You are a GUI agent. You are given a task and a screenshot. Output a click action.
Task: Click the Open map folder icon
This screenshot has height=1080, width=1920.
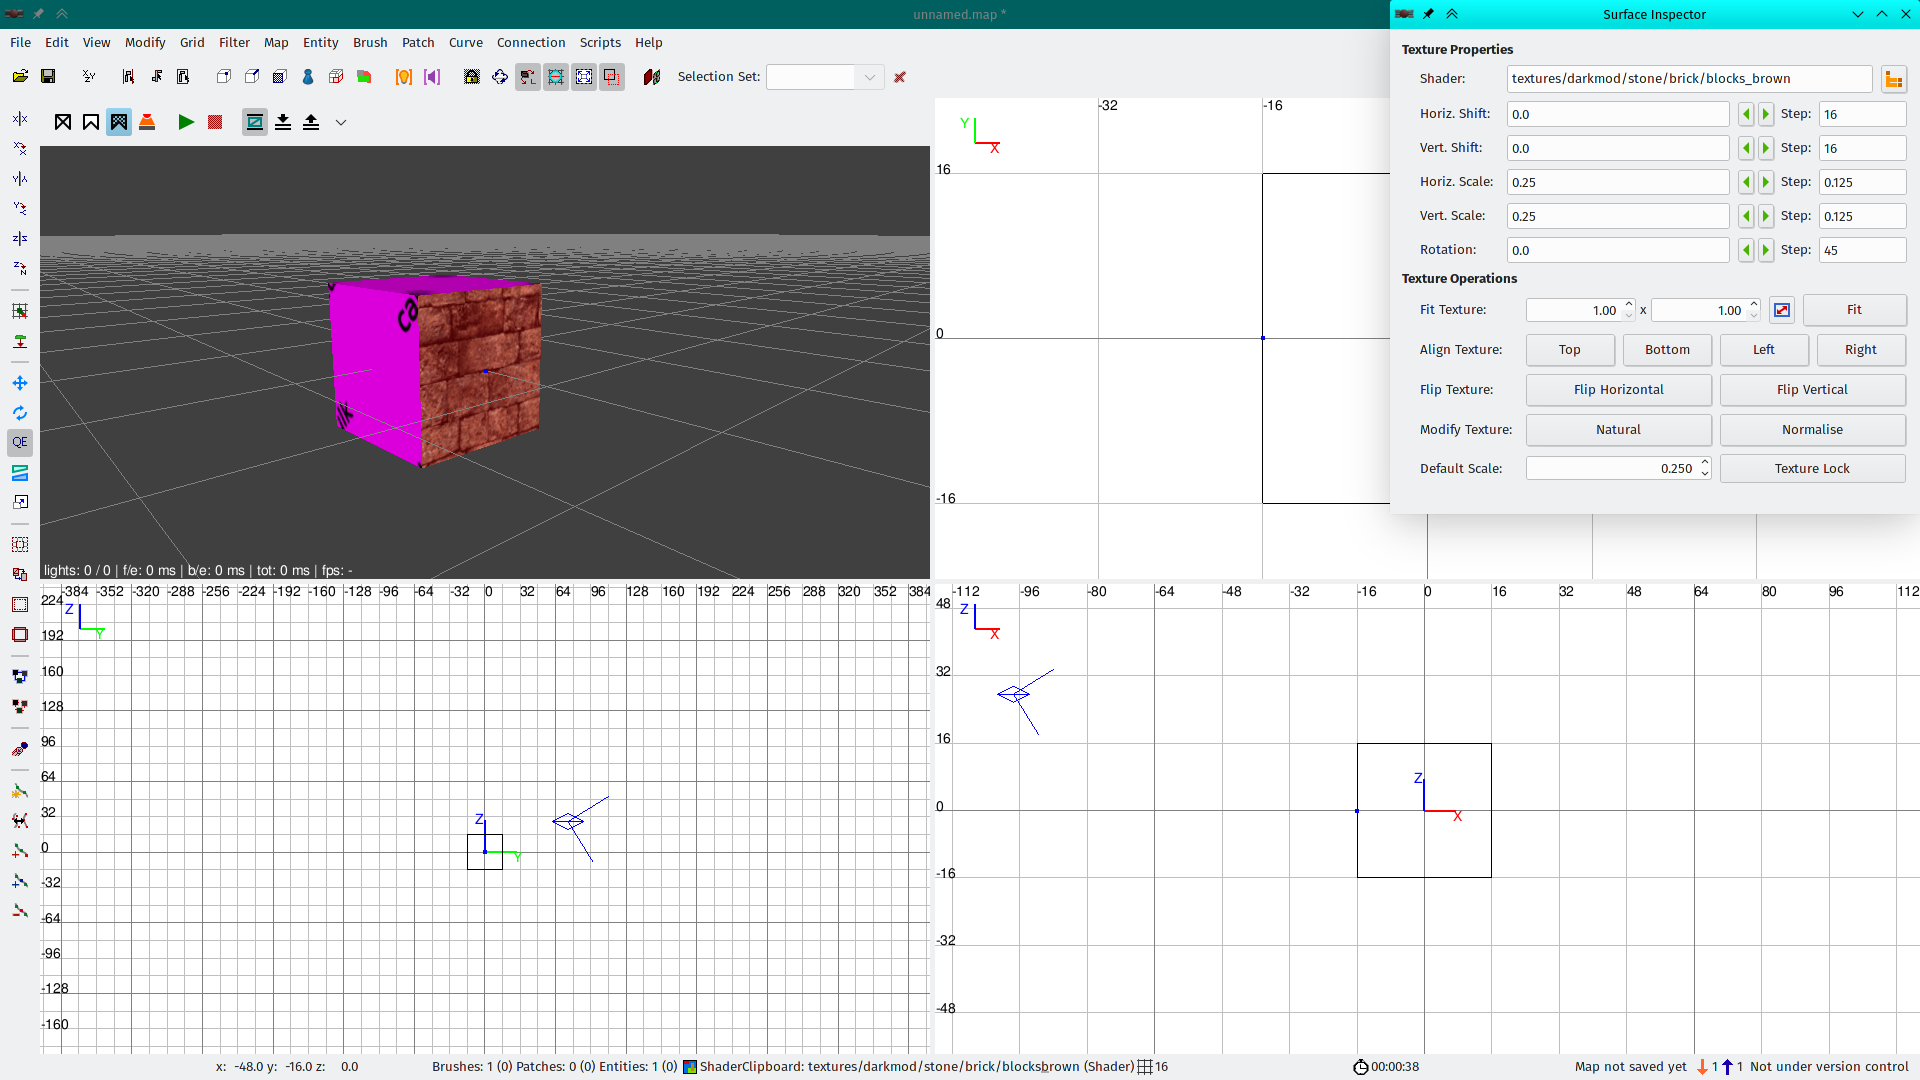pos(20,77)
